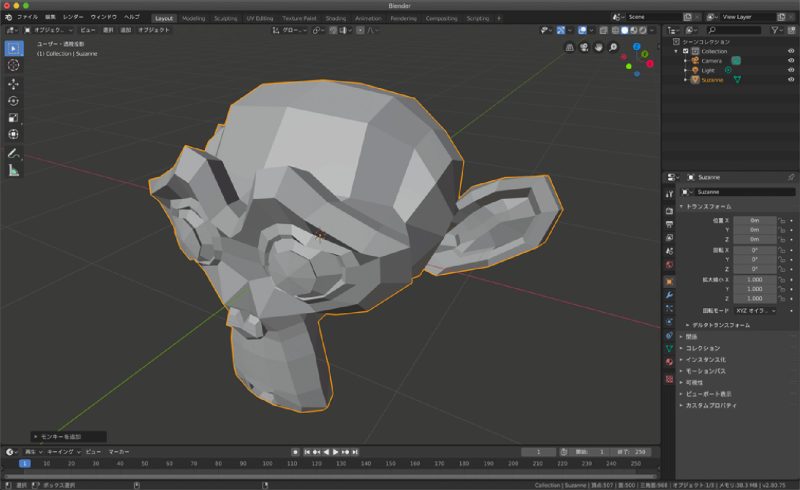
Task: Open the View Layer properties tab
Action: pyautogui.click(x=669, y=238)
